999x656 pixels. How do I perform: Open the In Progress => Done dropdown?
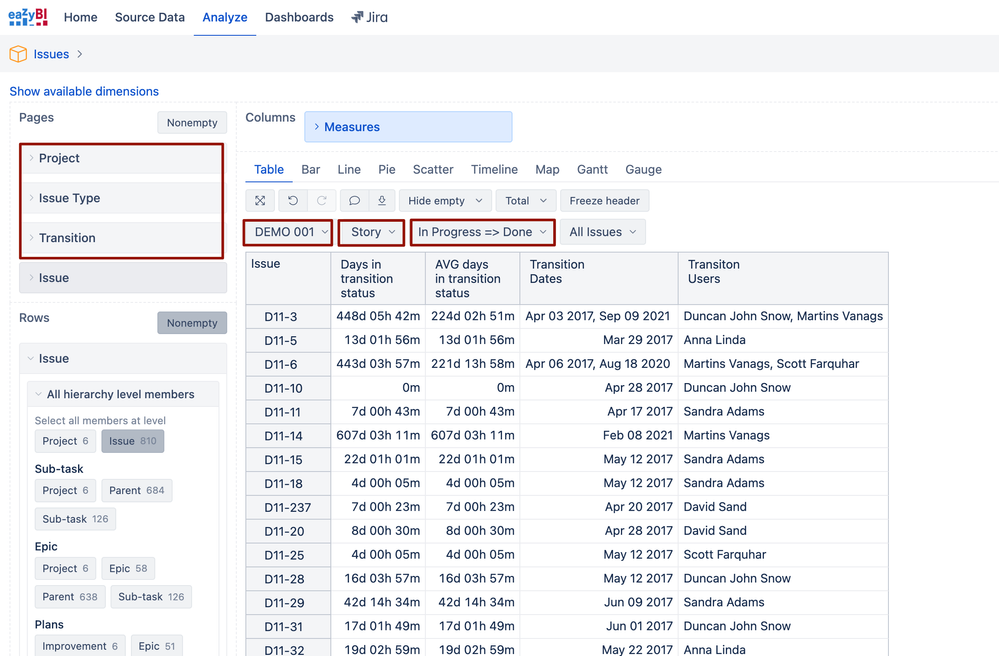tap(482, 232)
